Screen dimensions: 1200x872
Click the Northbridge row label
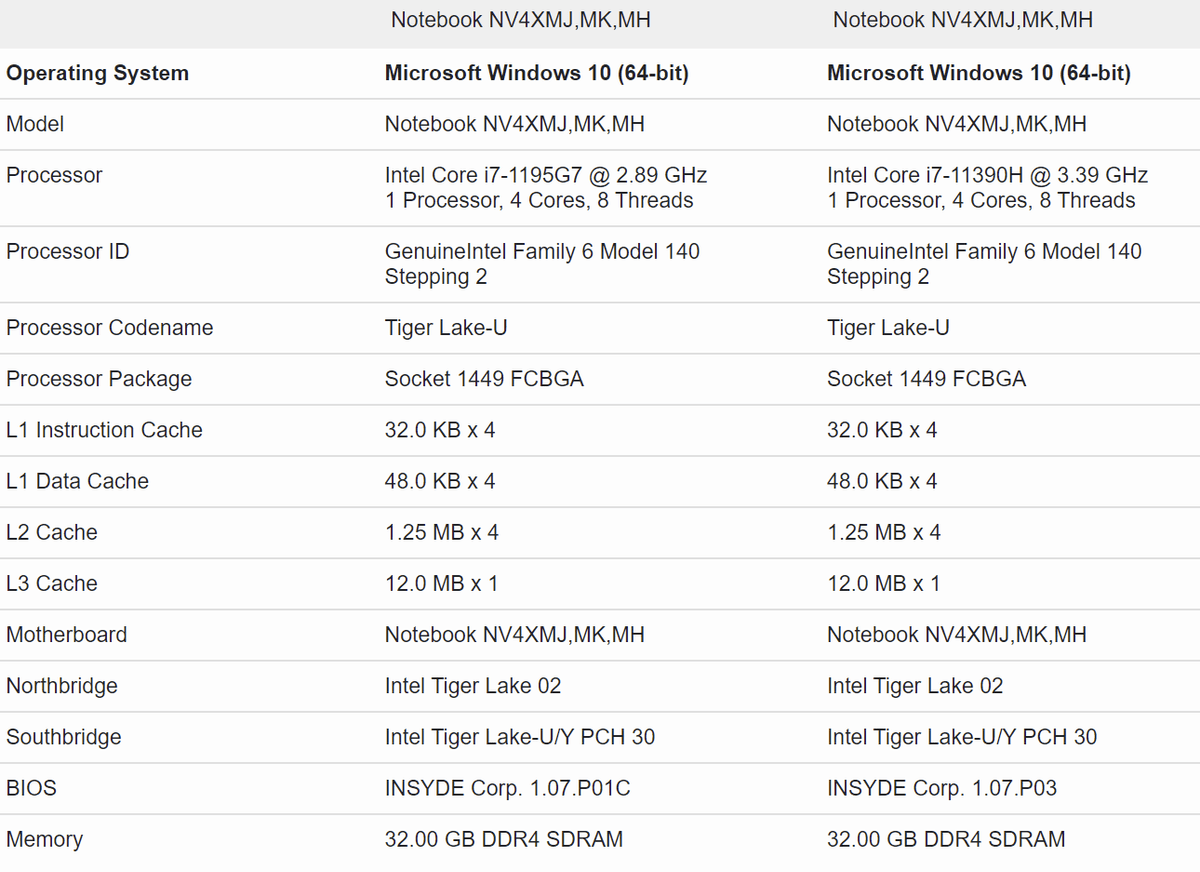(x=62, y=686)
